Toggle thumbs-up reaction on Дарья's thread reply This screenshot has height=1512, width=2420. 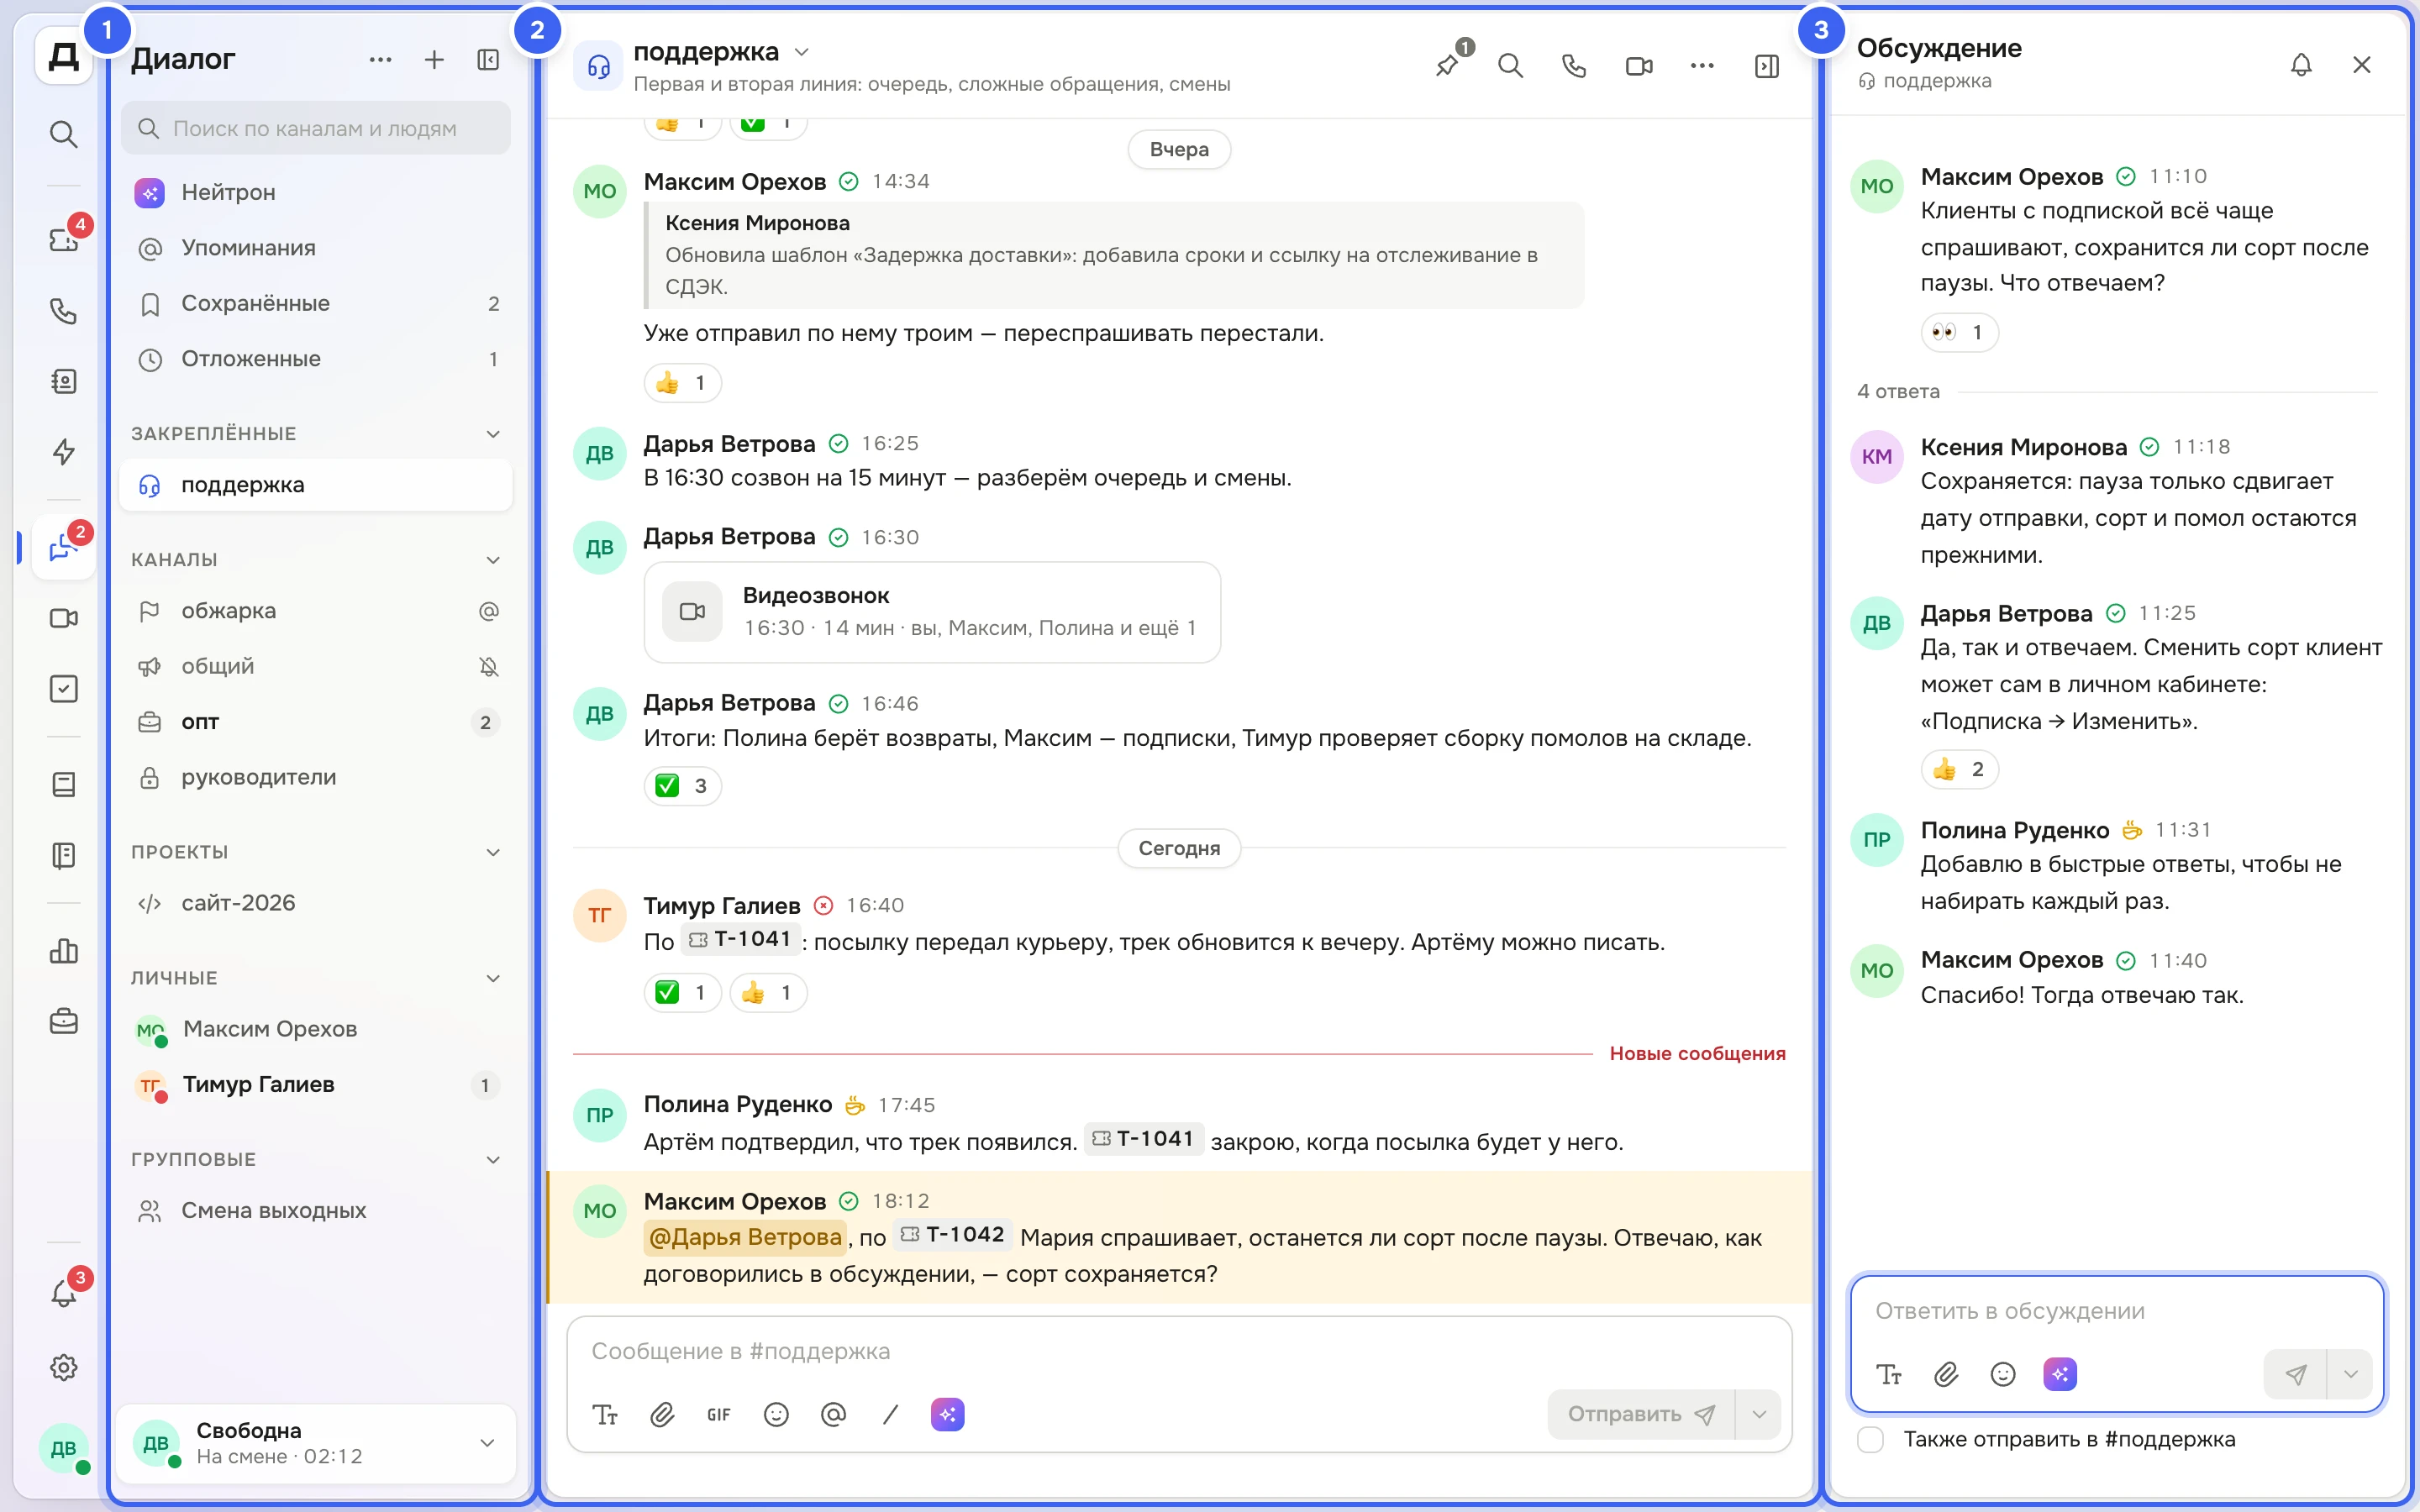(1959, 769)
